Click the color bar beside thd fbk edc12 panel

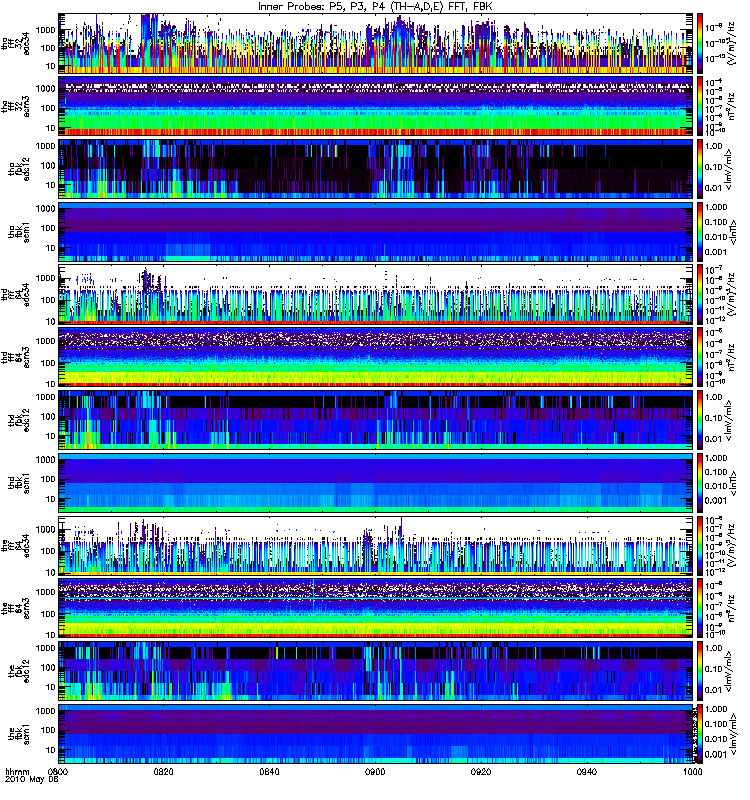(700, 420)
